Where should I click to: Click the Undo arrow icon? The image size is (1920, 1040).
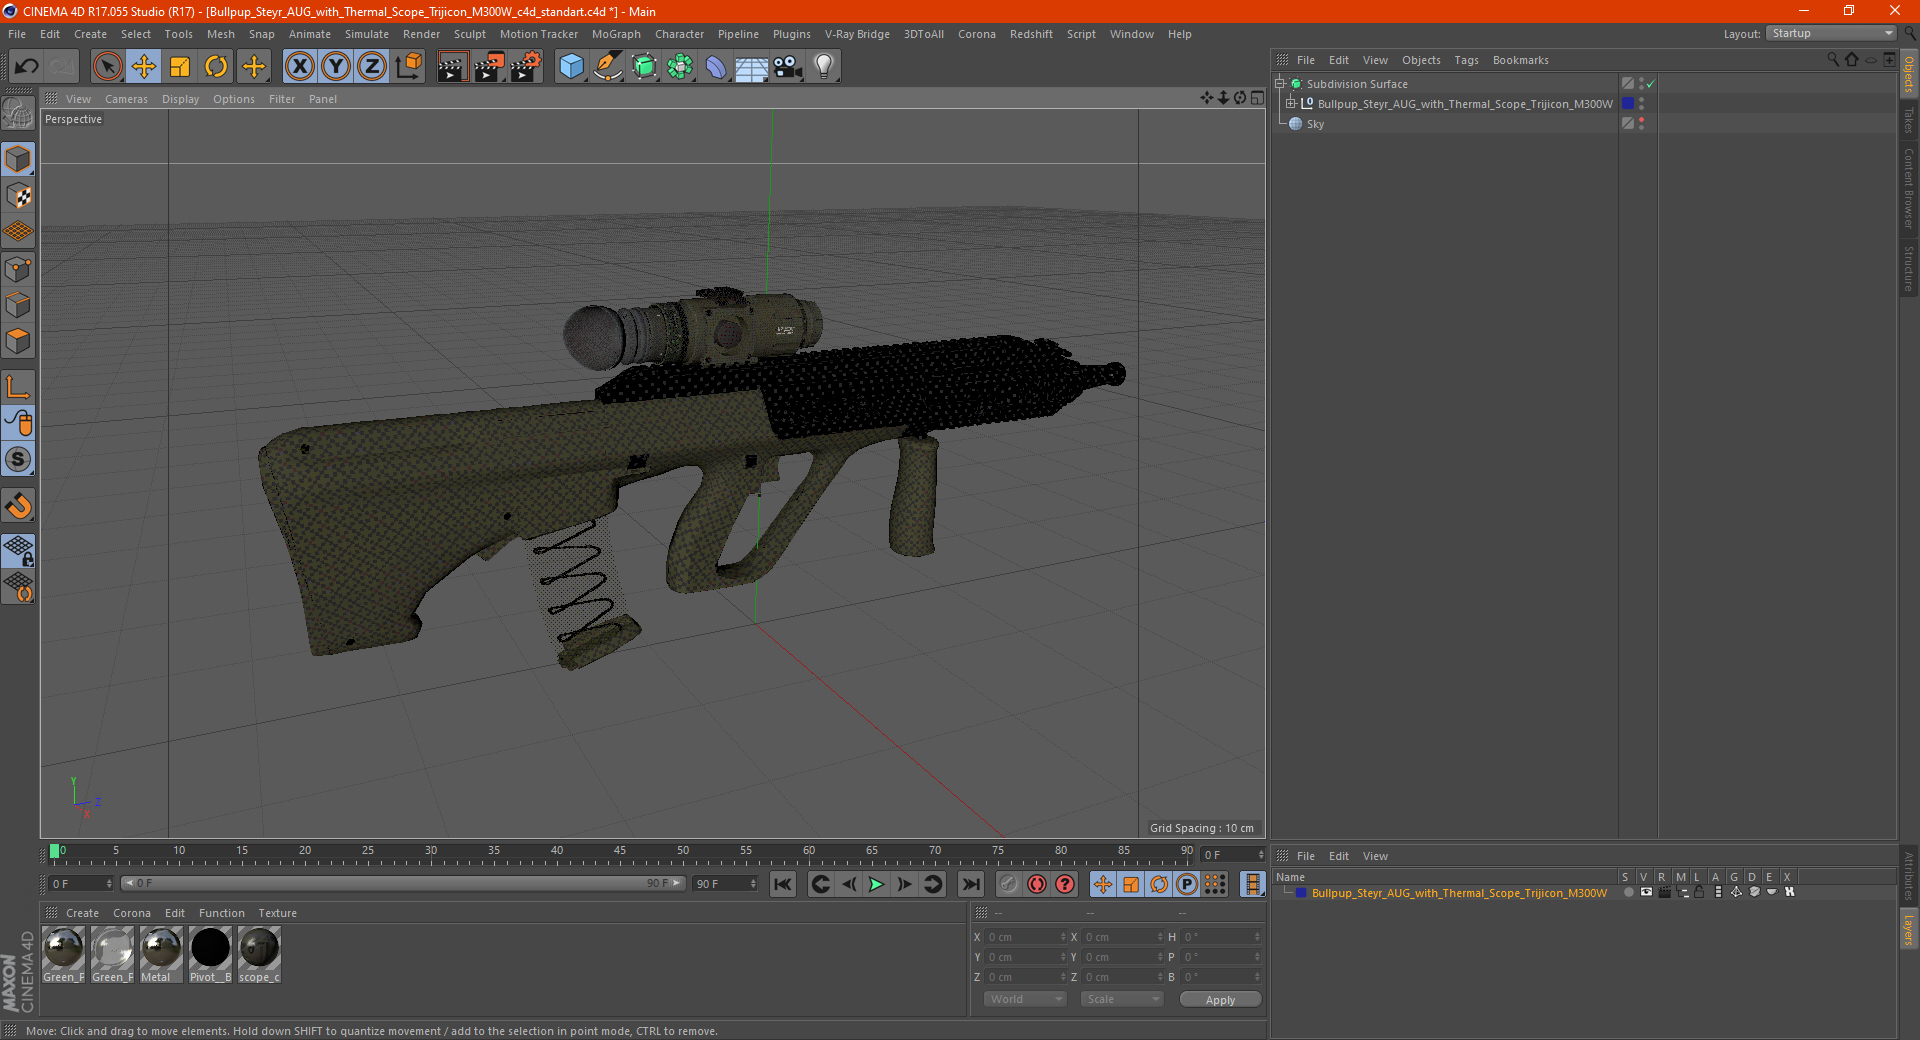click(x=27, y=67)
